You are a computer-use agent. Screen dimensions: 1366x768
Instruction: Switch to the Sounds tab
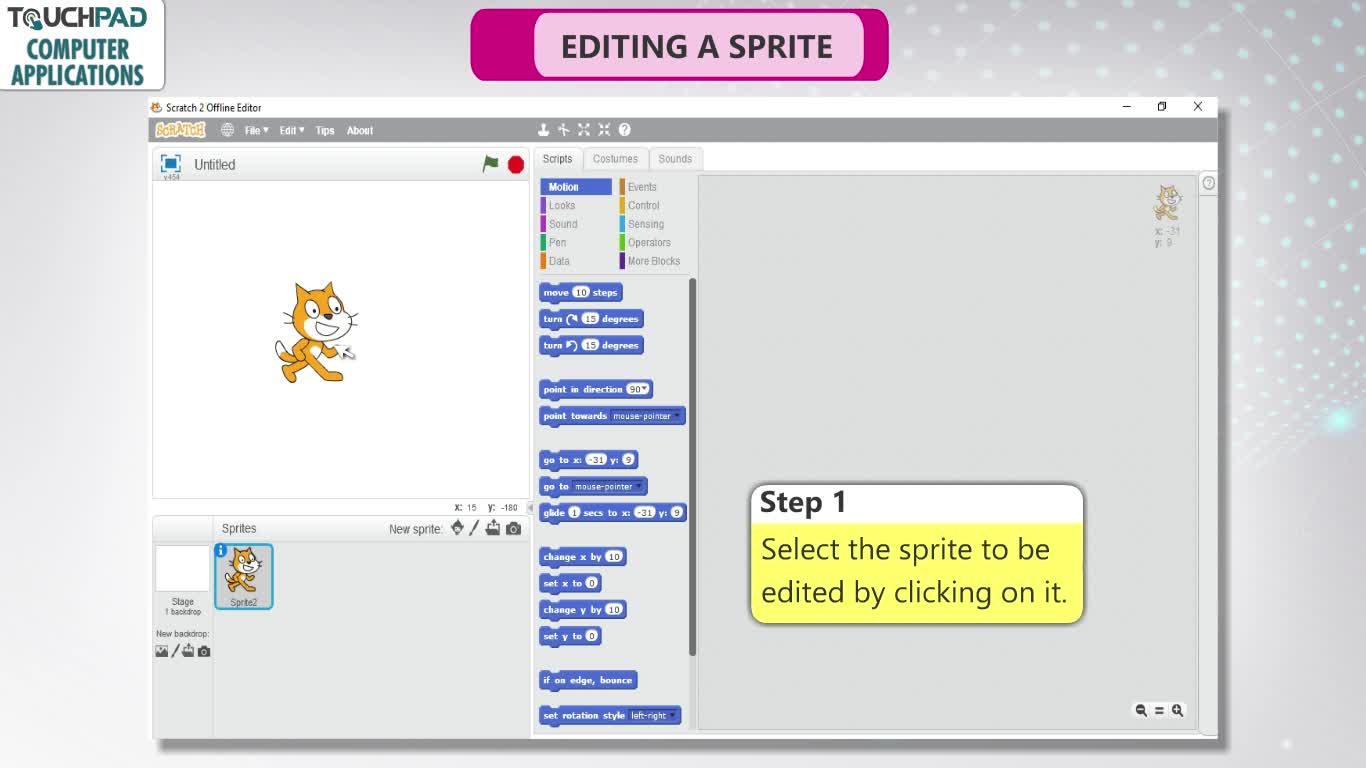pos(675,159)
